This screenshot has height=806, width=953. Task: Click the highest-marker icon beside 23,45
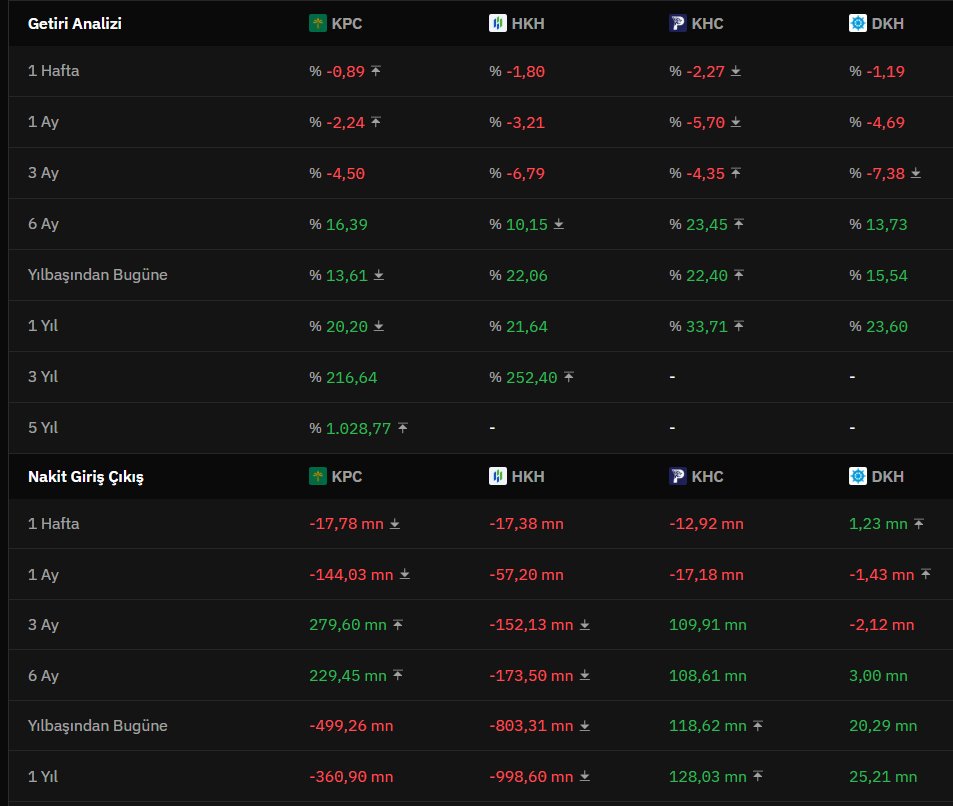click(x=738, y=224)
